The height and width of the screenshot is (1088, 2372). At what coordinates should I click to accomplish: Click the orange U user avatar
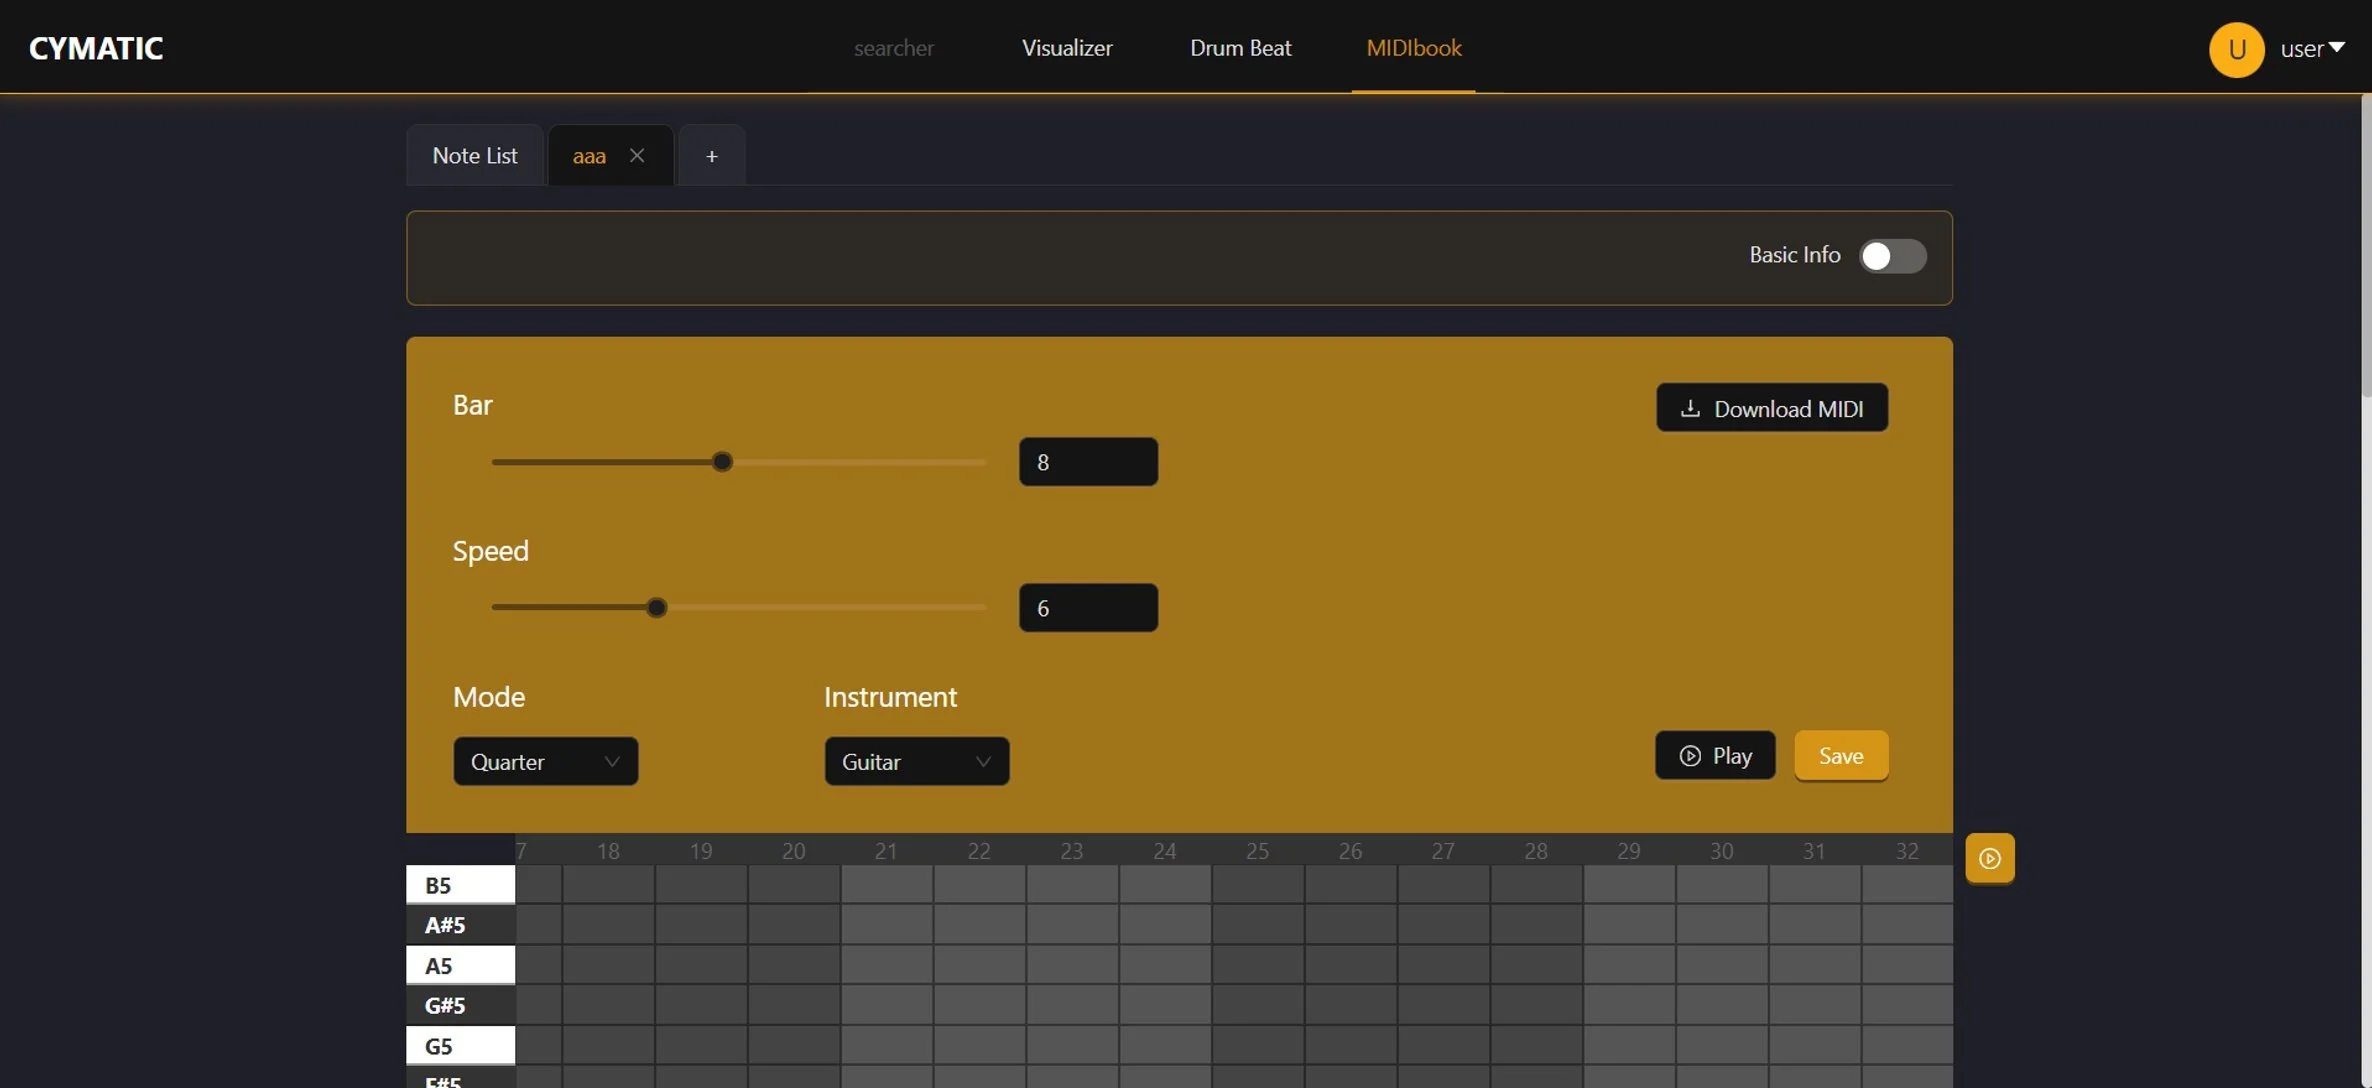[2236, 49]
